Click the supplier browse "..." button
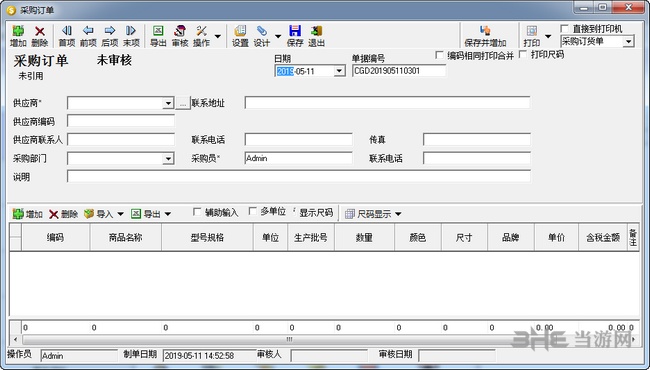 (x=182, y=103)
